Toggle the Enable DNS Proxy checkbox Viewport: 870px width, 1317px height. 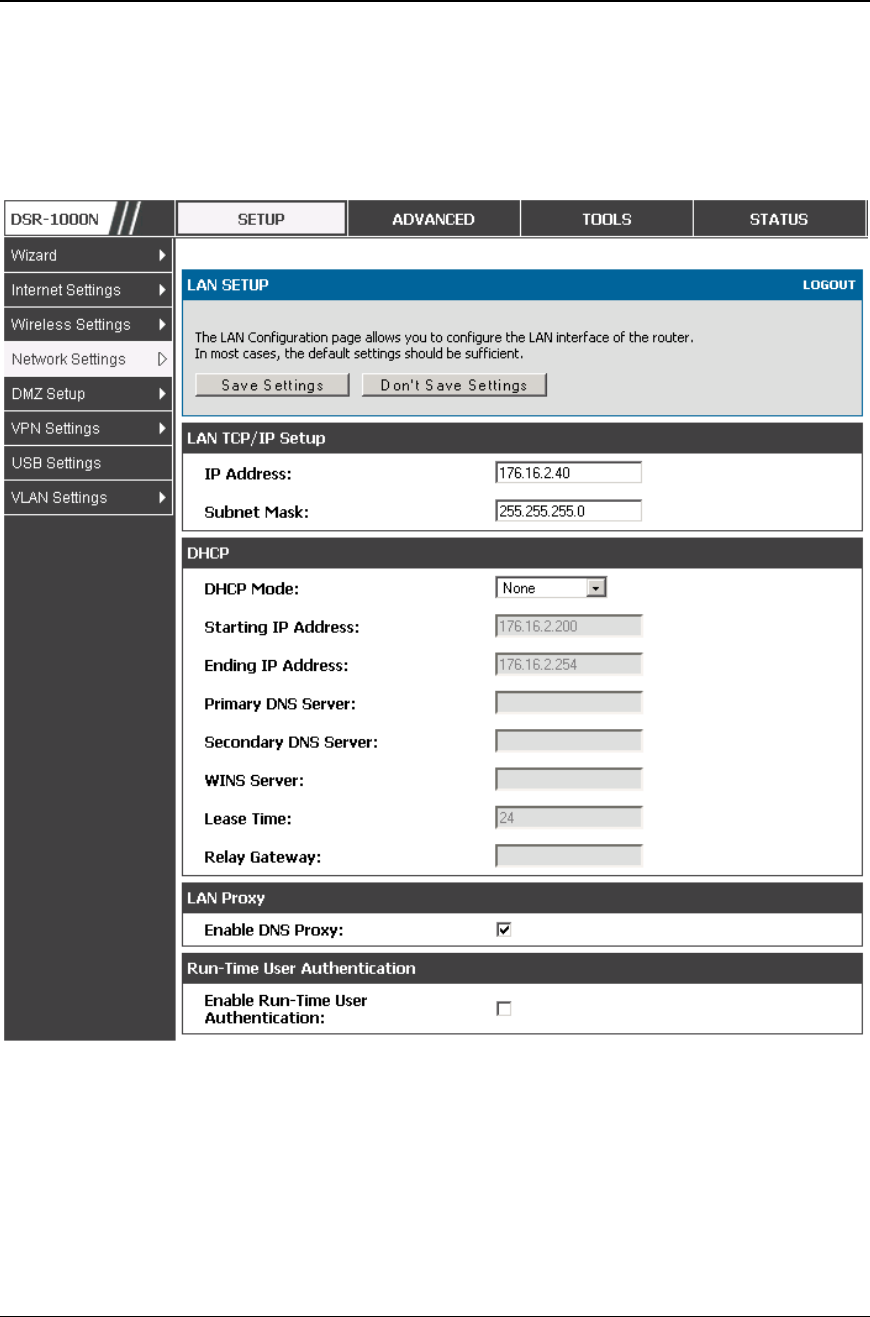(504, 930)
